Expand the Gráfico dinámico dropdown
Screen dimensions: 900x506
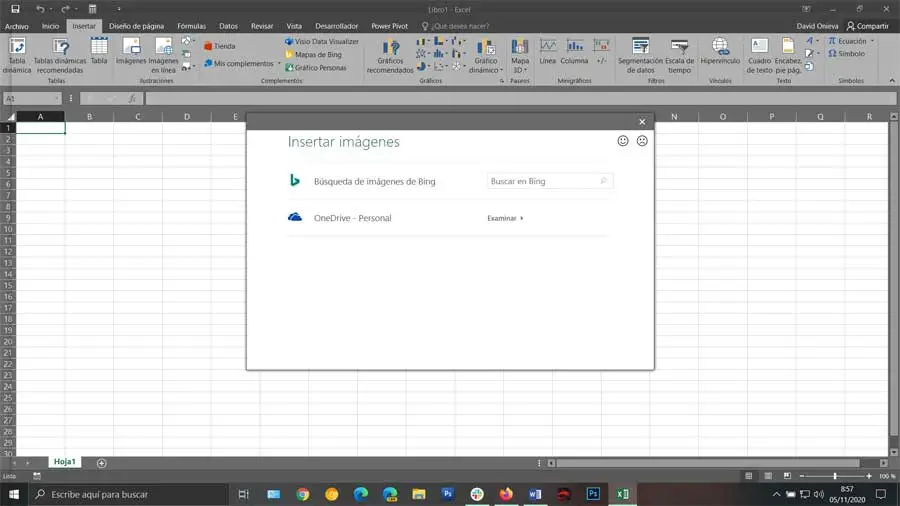point(501,70)
